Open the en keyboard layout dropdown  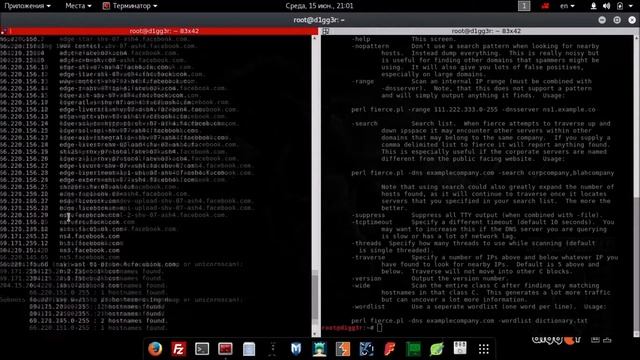[x=567, y=6]
